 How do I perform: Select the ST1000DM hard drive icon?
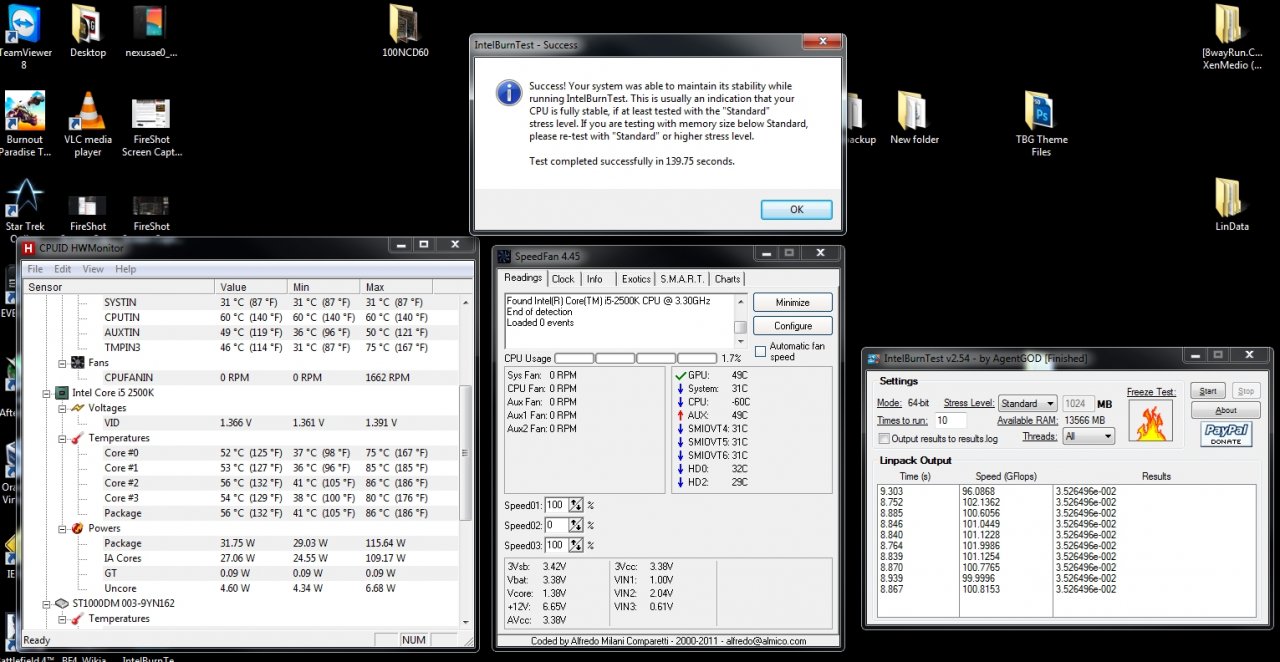(61, 603)
